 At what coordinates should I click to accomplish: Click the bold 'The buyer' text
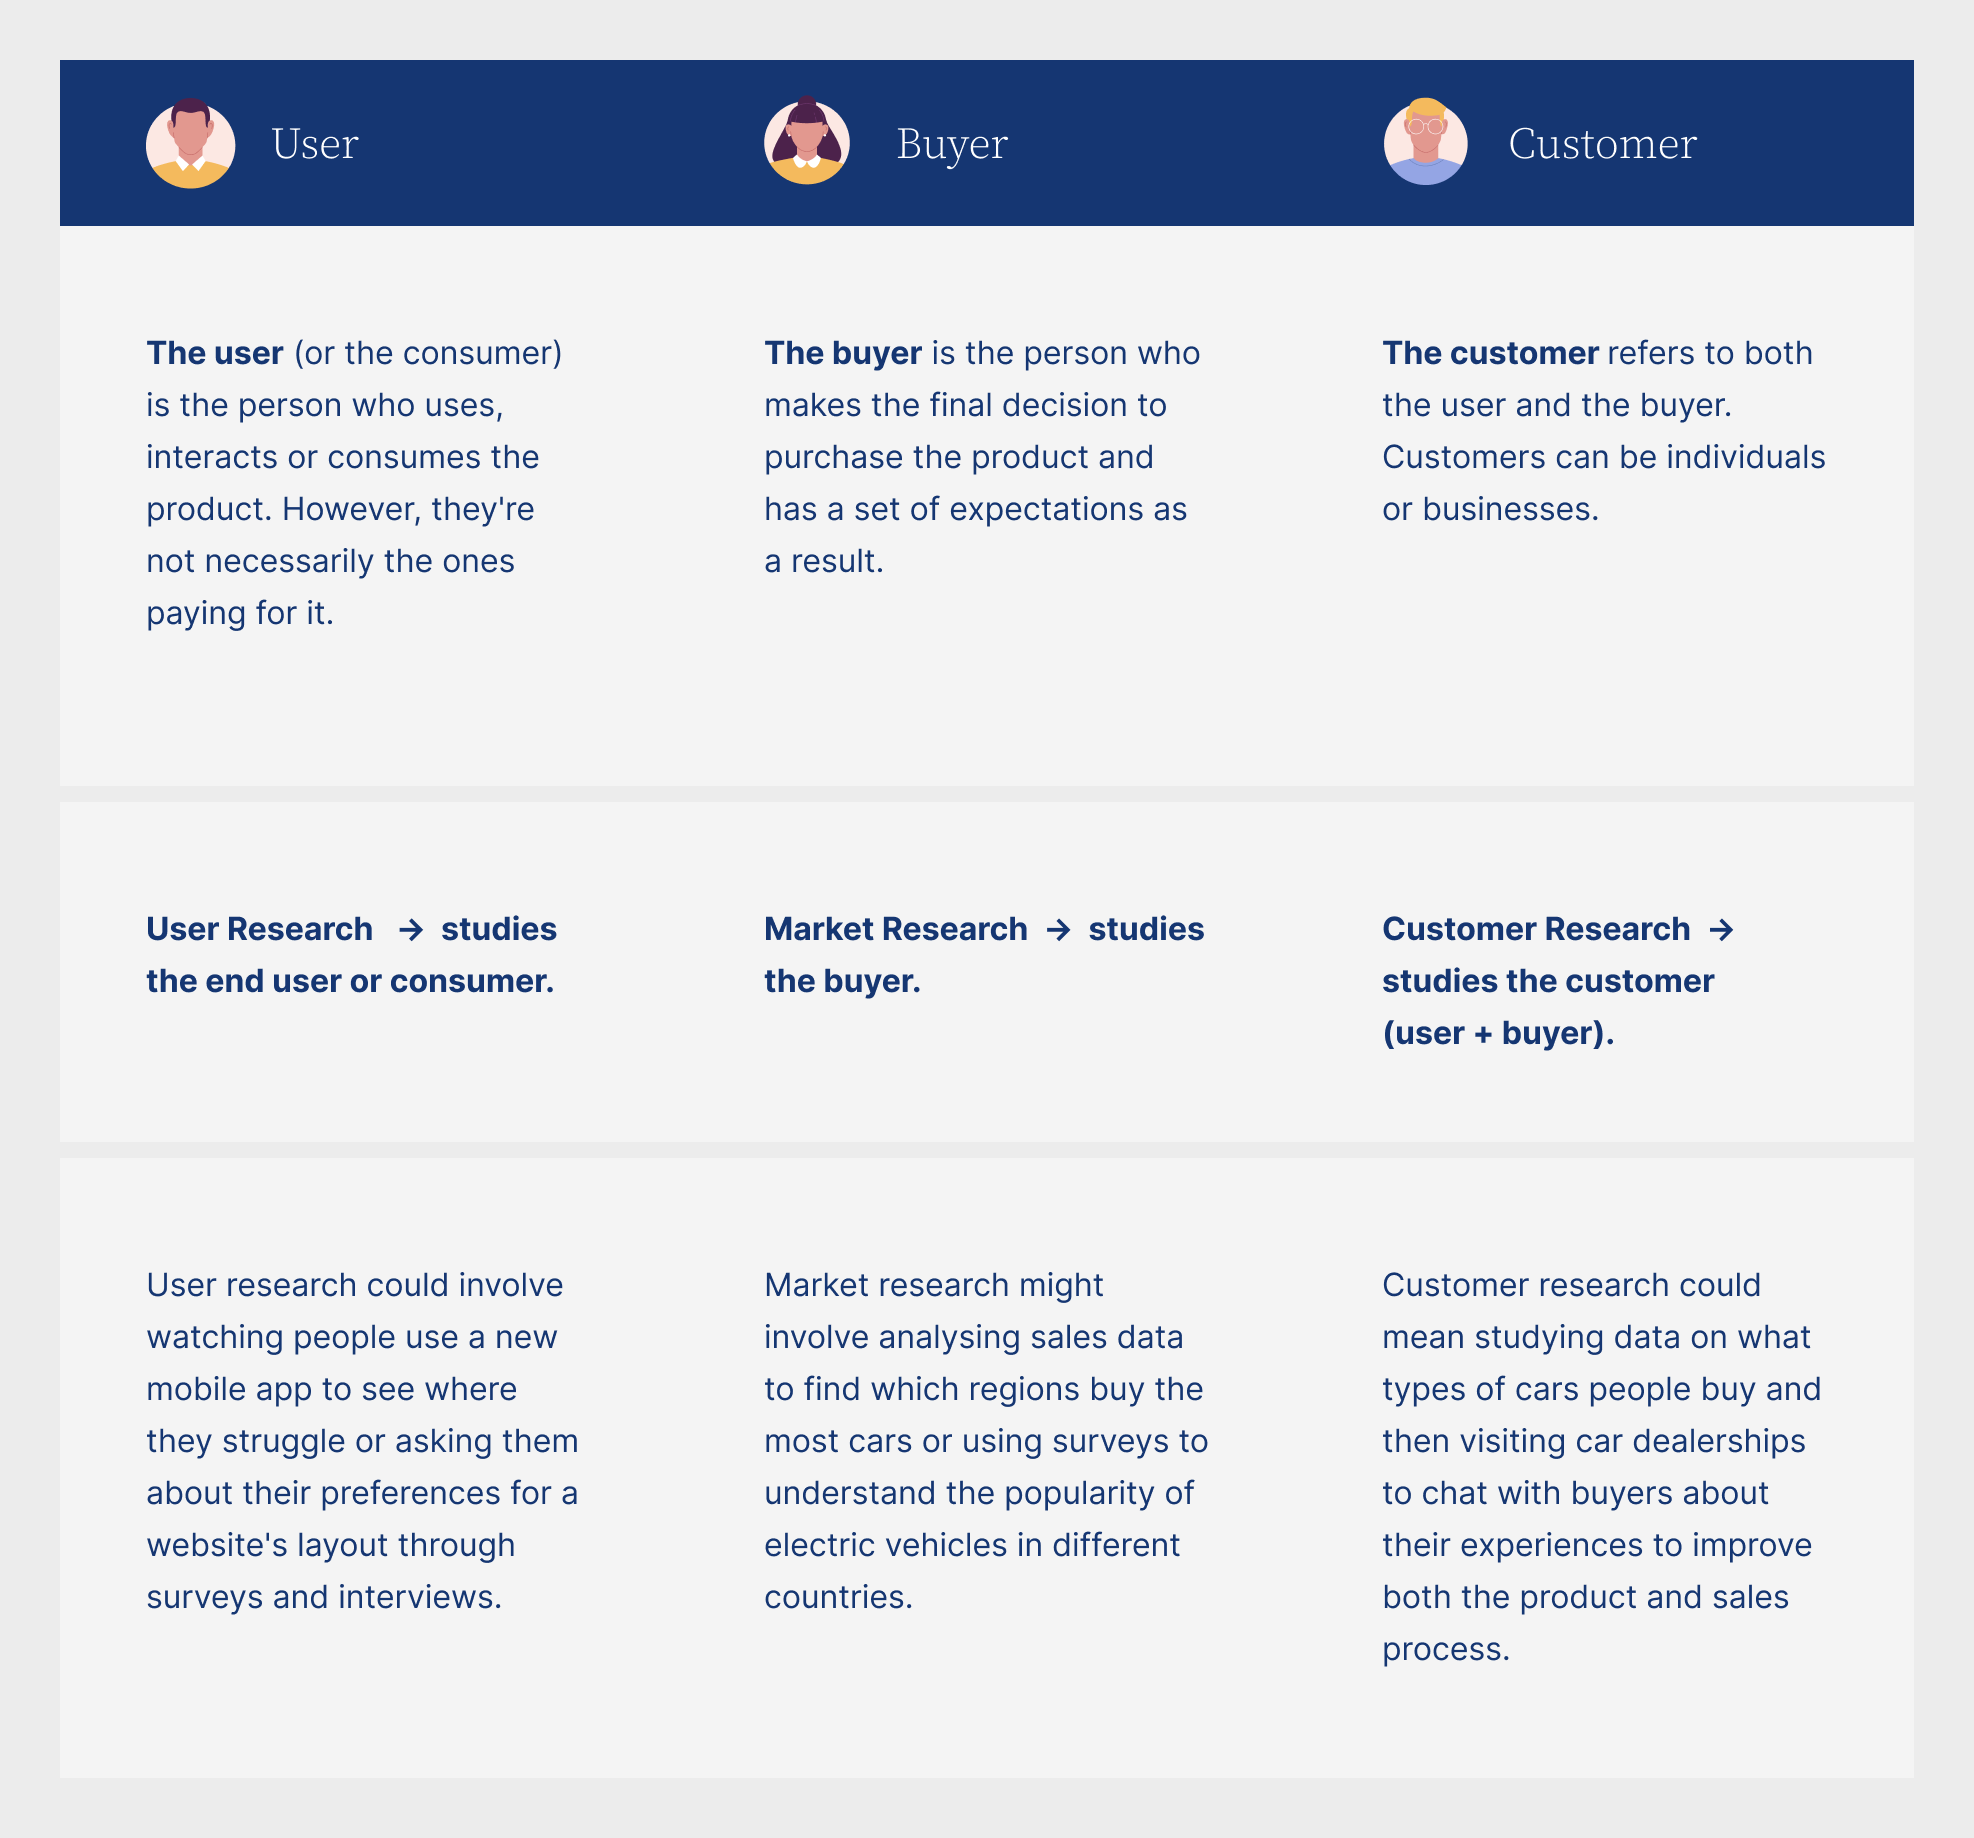pyautogui.click(x=843, y=353)
